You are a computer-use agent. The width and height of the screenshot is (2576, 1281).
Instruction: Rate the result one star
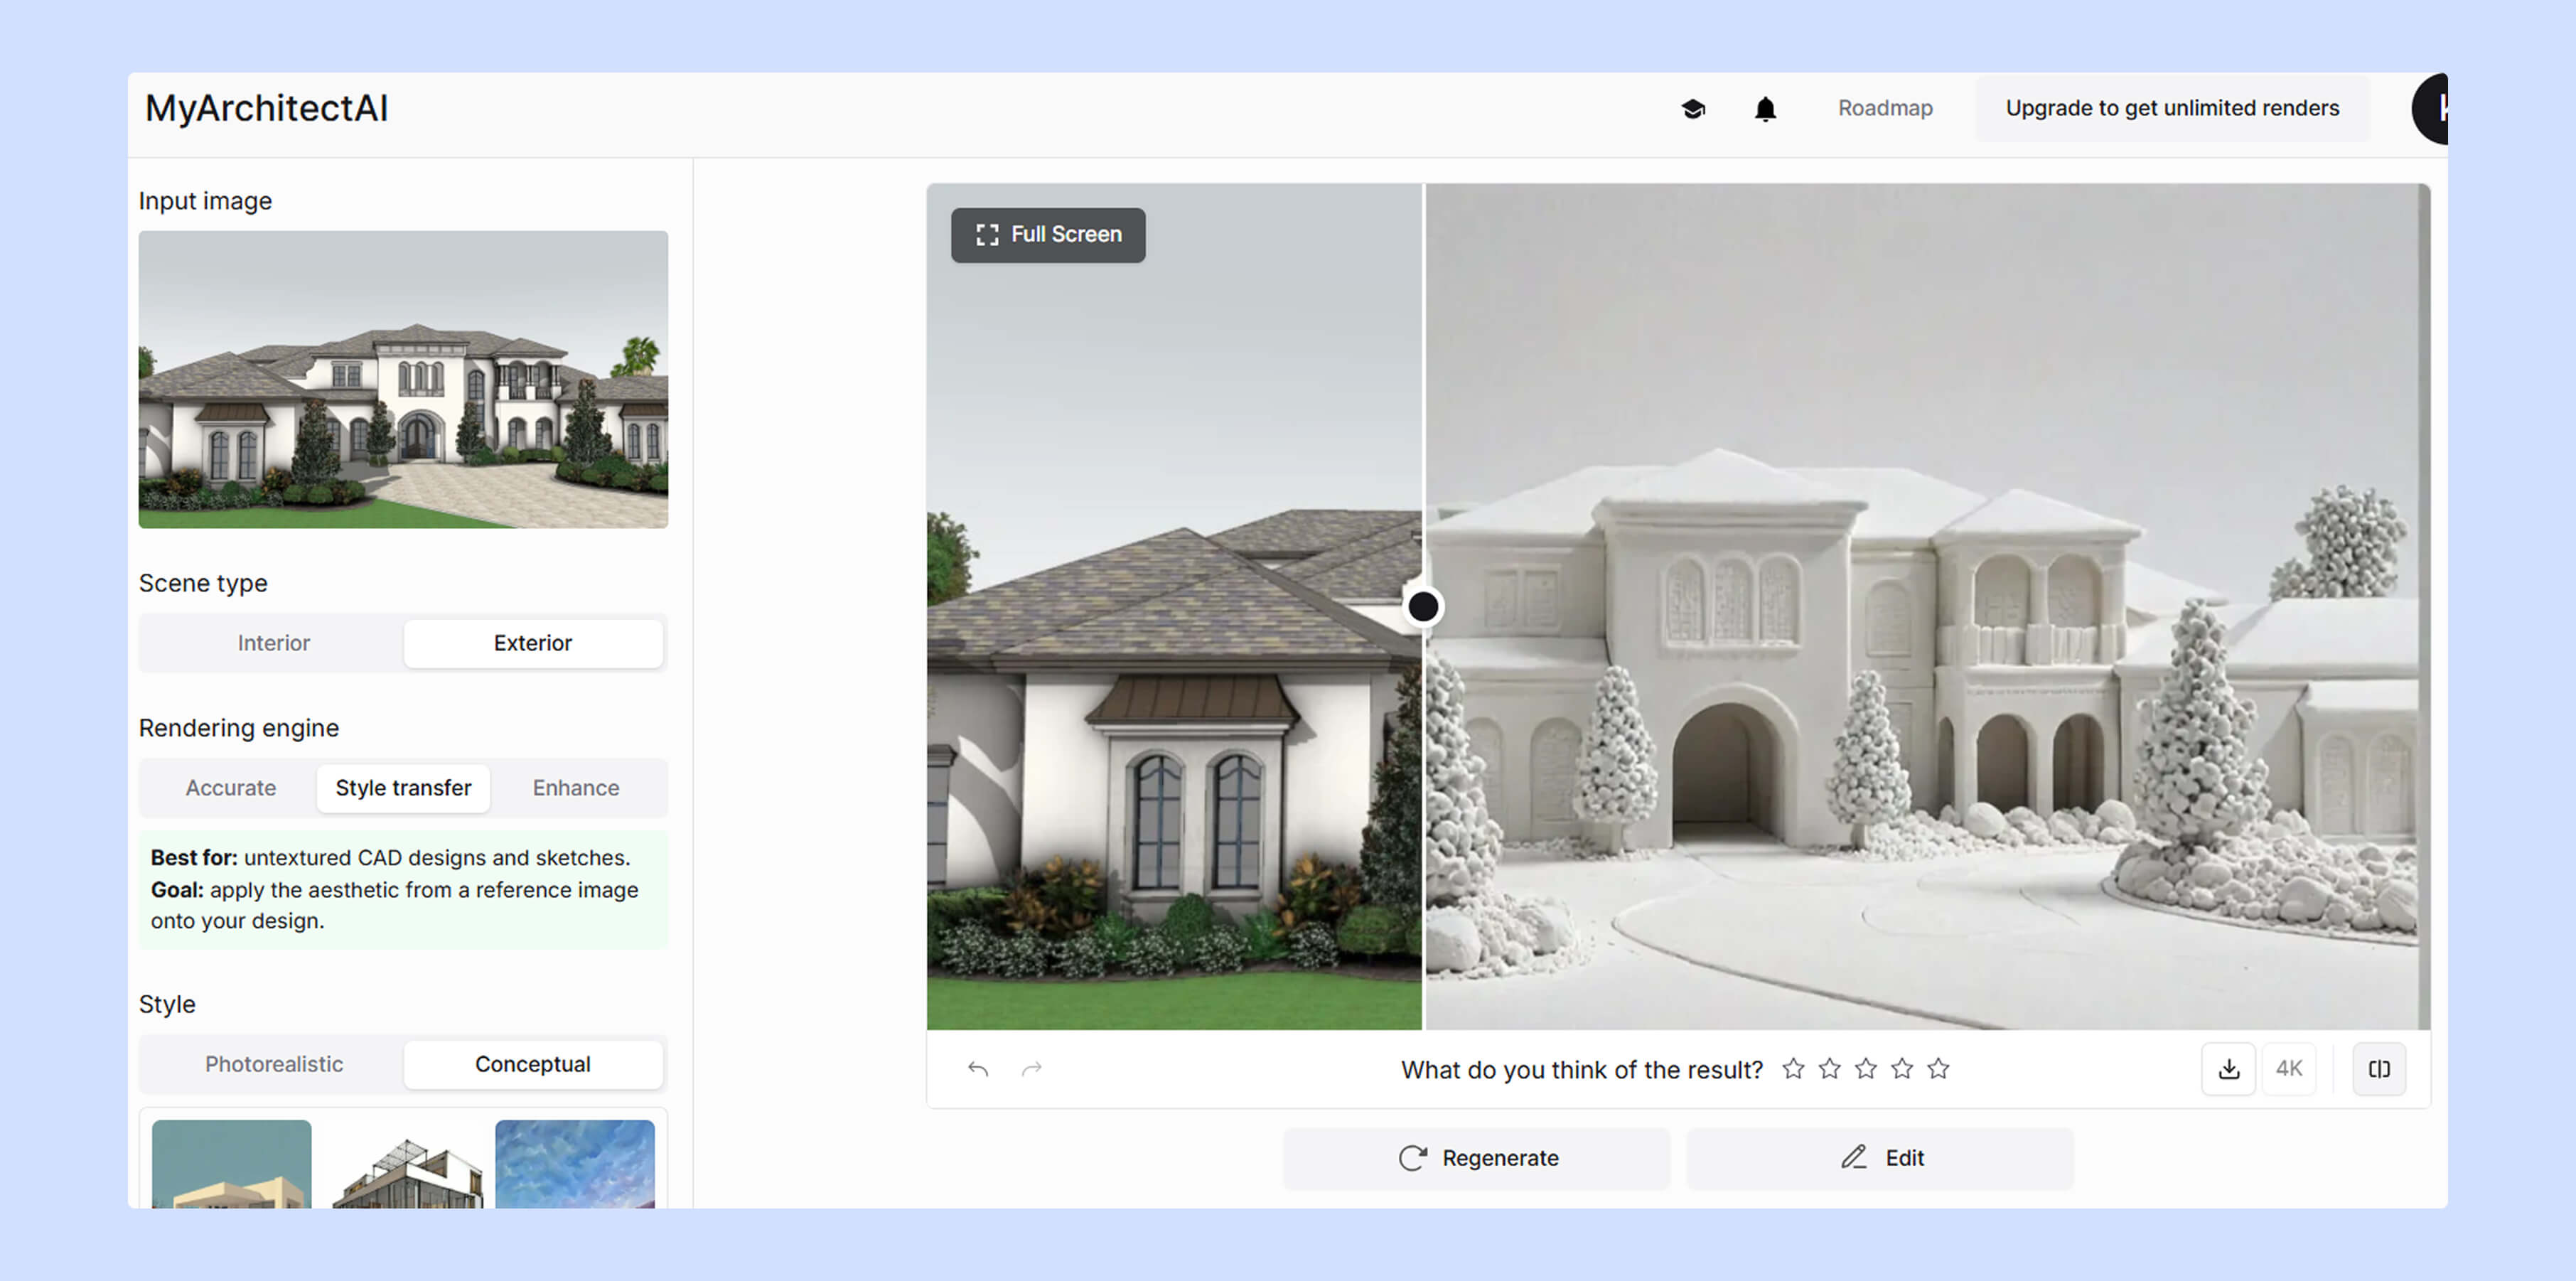coord(1793,1069)
